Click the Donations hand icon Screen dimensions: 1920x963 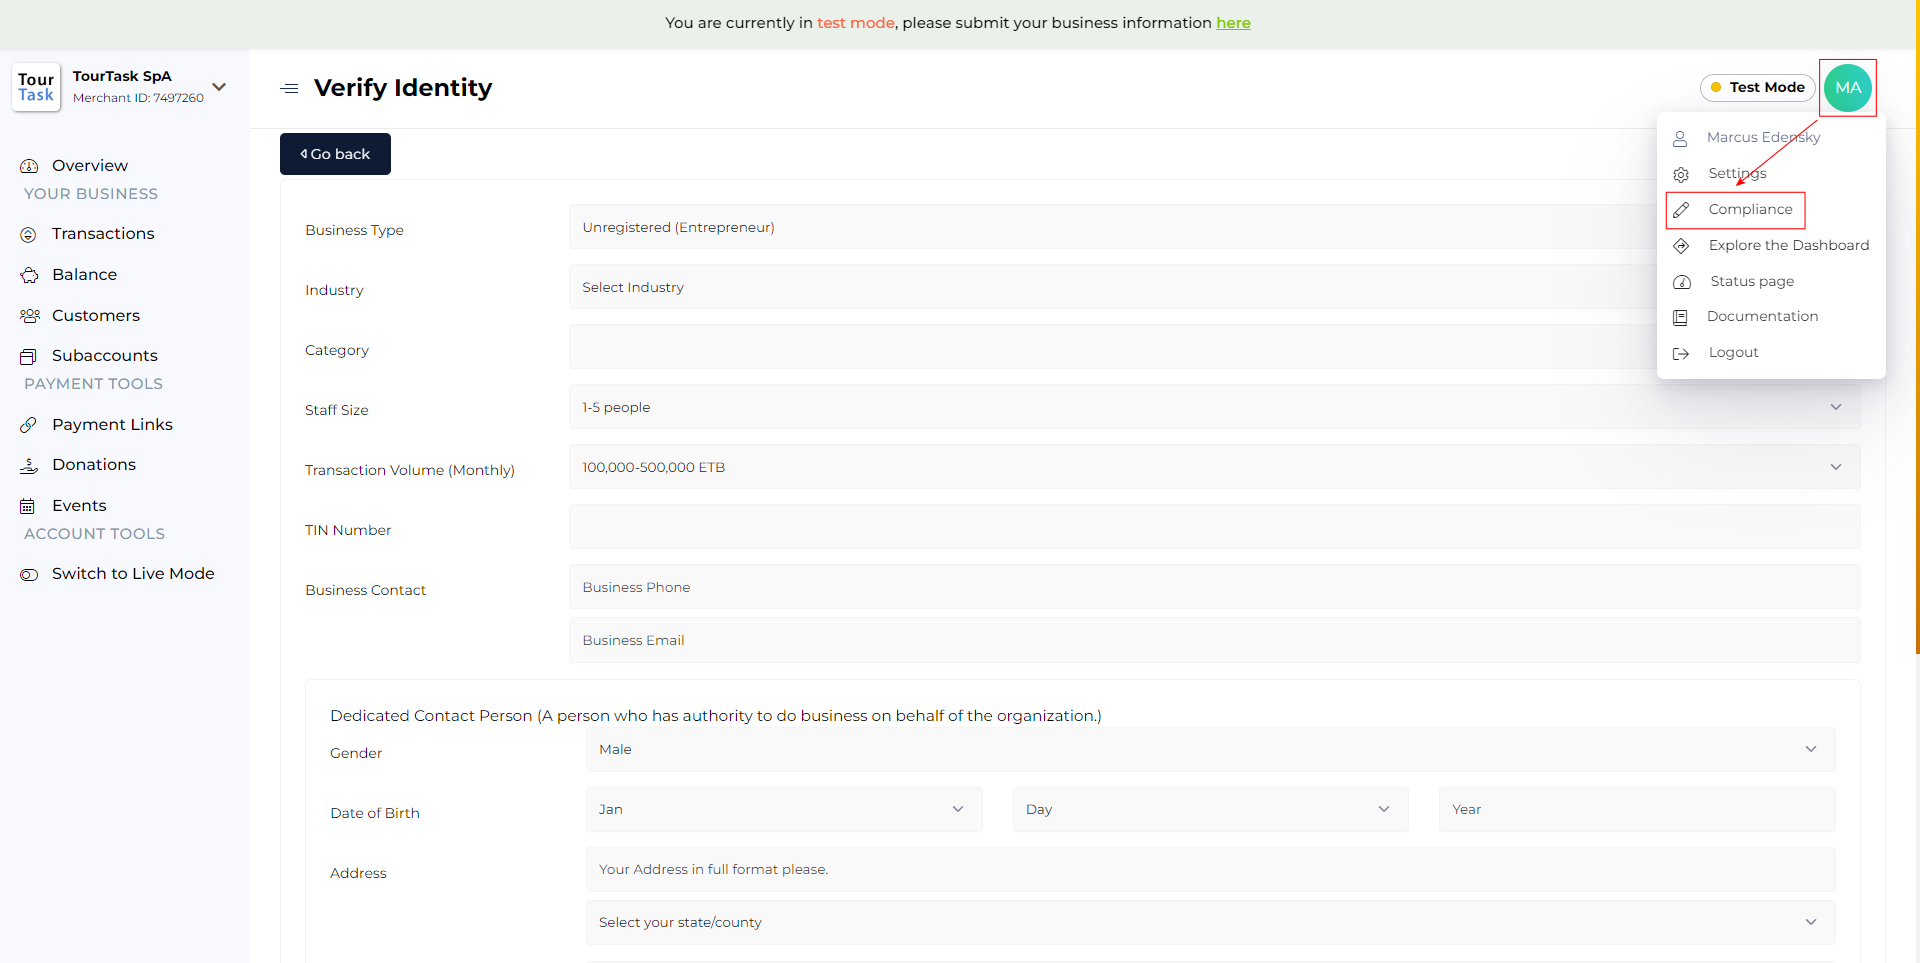coord(29,465)
